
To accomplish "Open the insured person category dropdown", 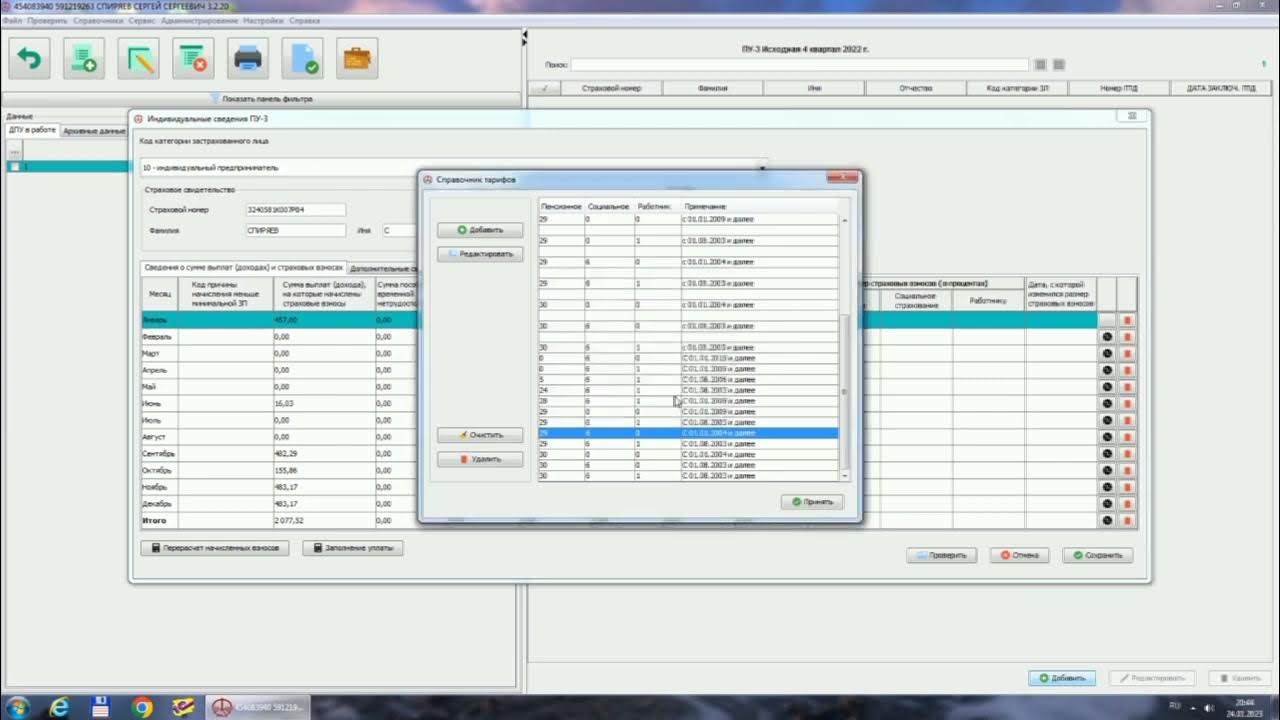I will click(762, 168).
